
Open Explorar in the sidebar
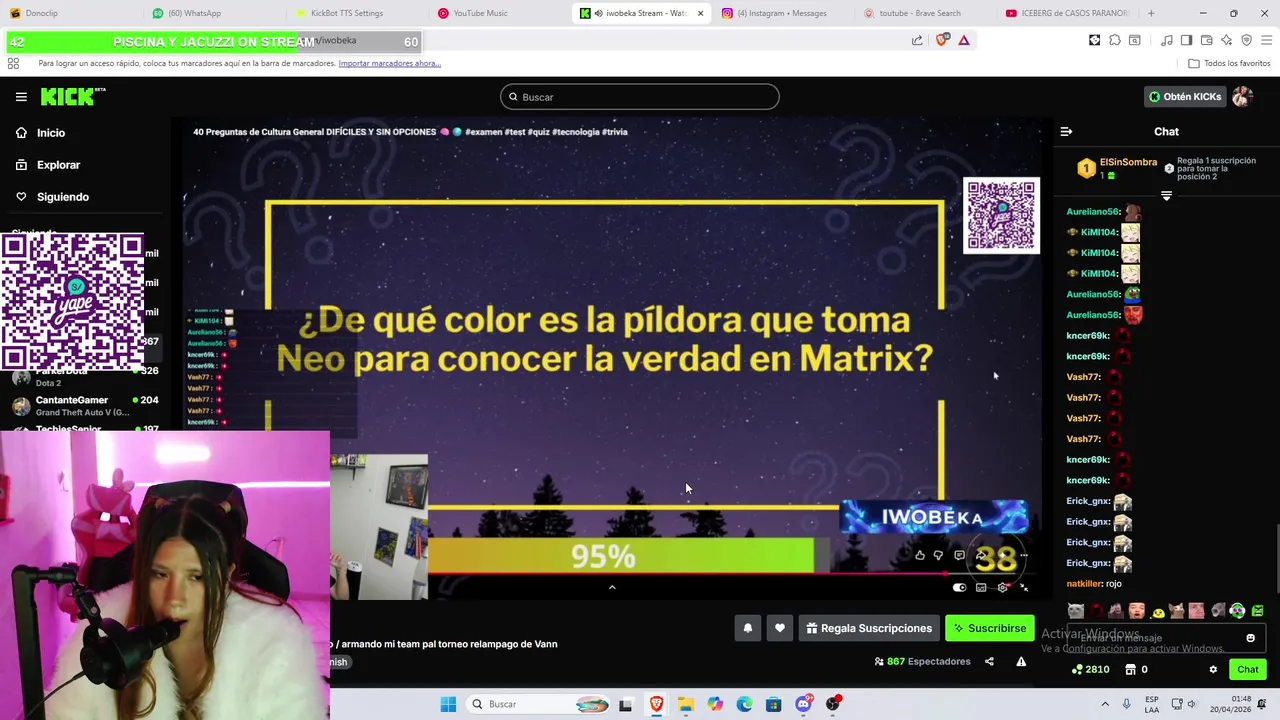pos(58,165)
